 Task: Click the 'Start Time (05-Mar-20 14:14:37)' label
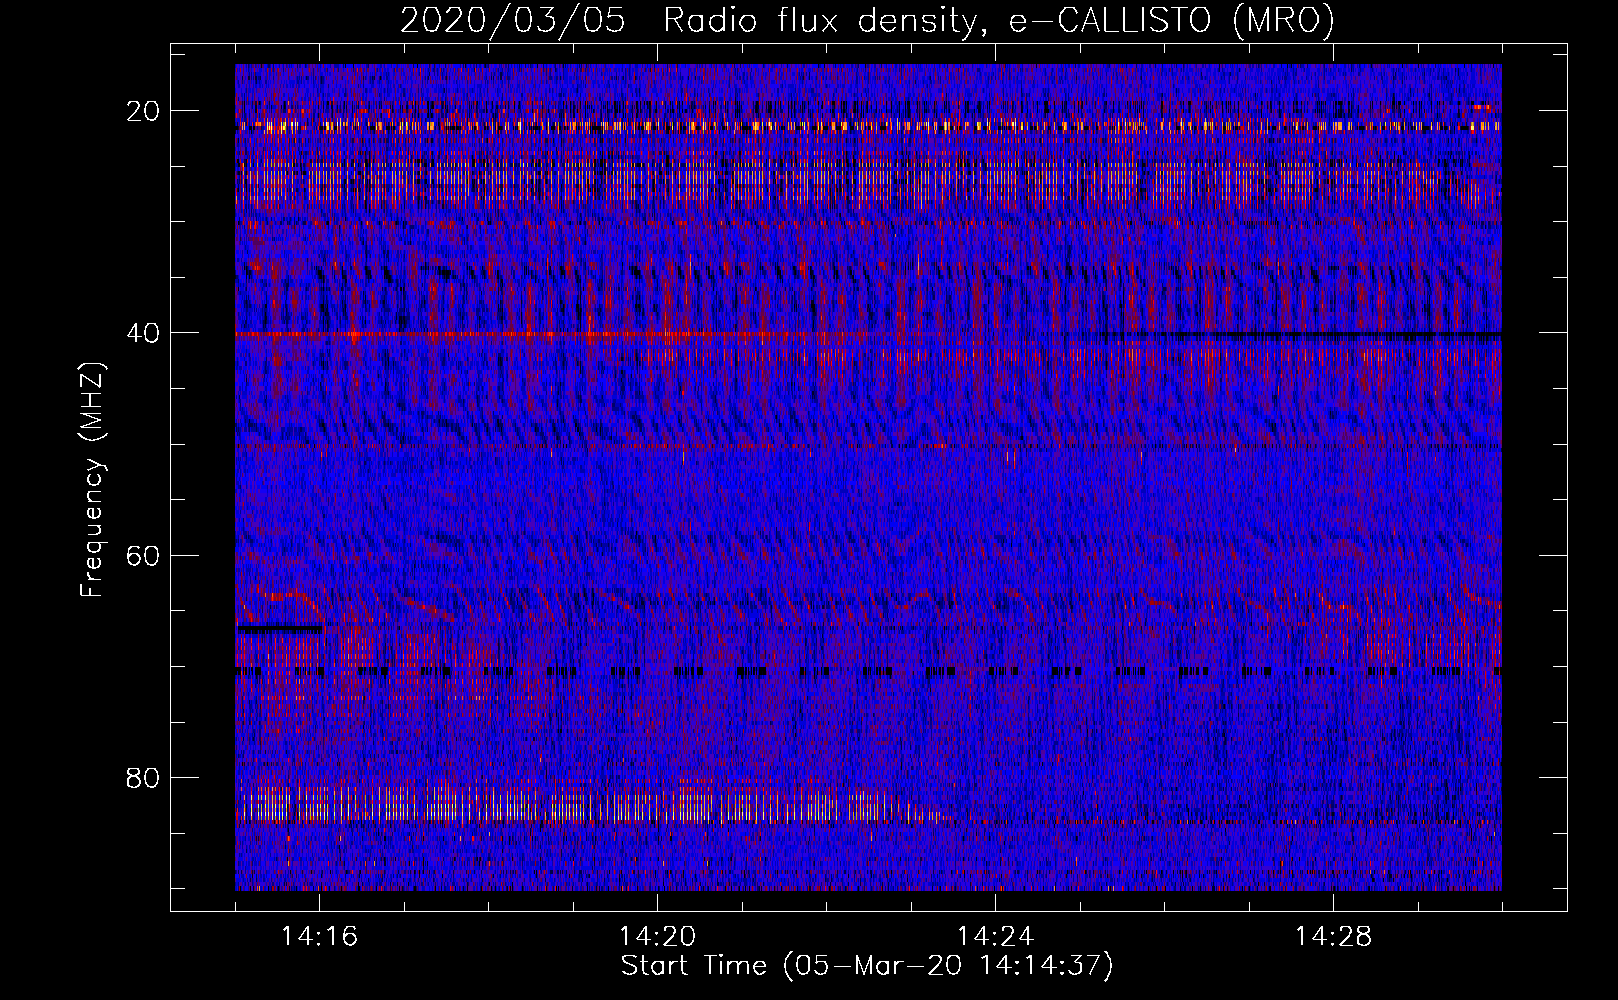point(867,966)
